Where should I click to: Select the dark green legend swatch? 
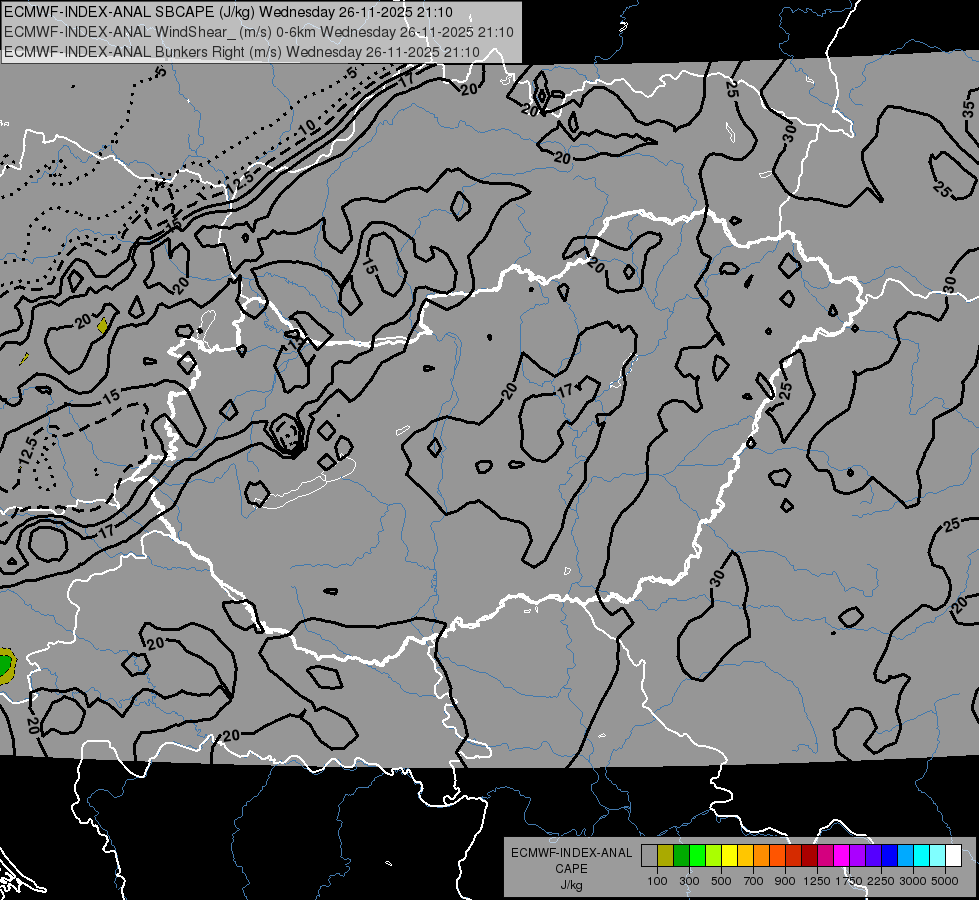tap(682, 855)
